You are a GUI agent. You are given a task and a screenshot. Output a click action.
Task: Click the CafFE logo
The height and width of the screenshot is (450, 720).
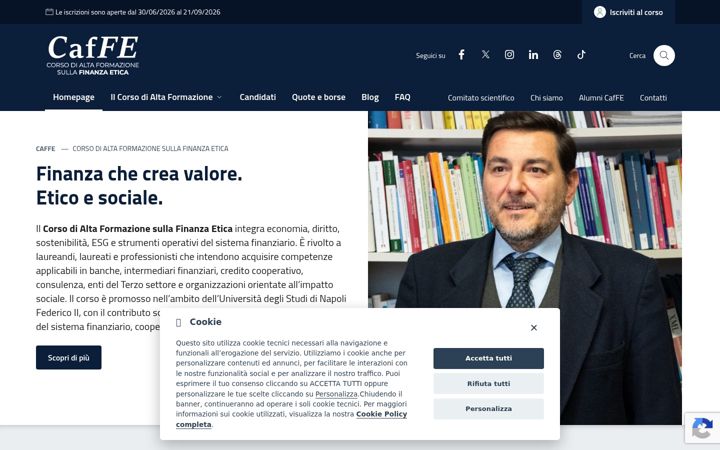[x=93, y=55]
